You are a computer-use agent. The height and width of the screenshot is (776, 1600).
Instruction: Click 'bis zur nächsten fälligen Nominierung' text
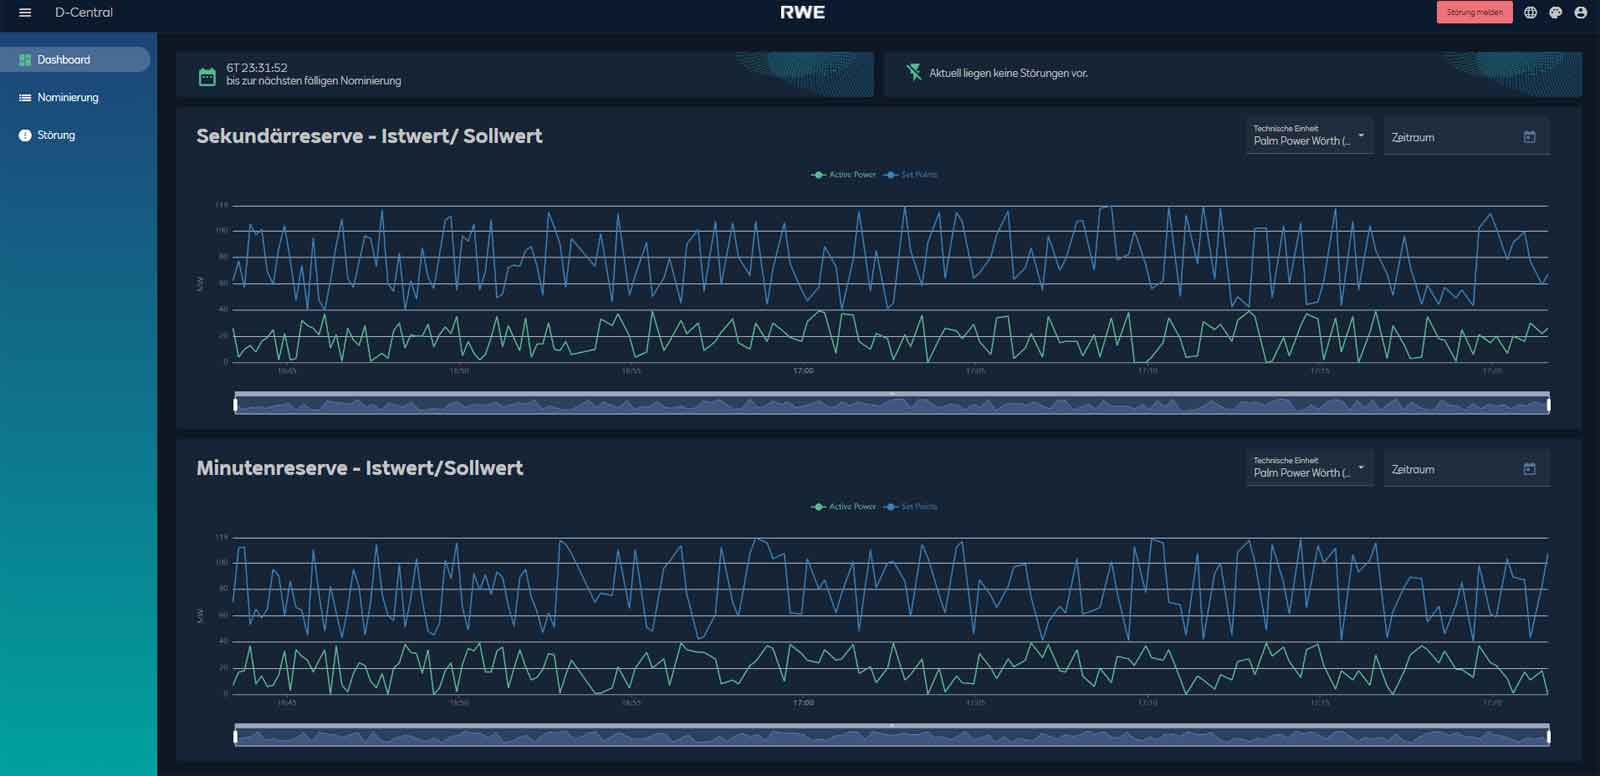click(x=313, y=81)
